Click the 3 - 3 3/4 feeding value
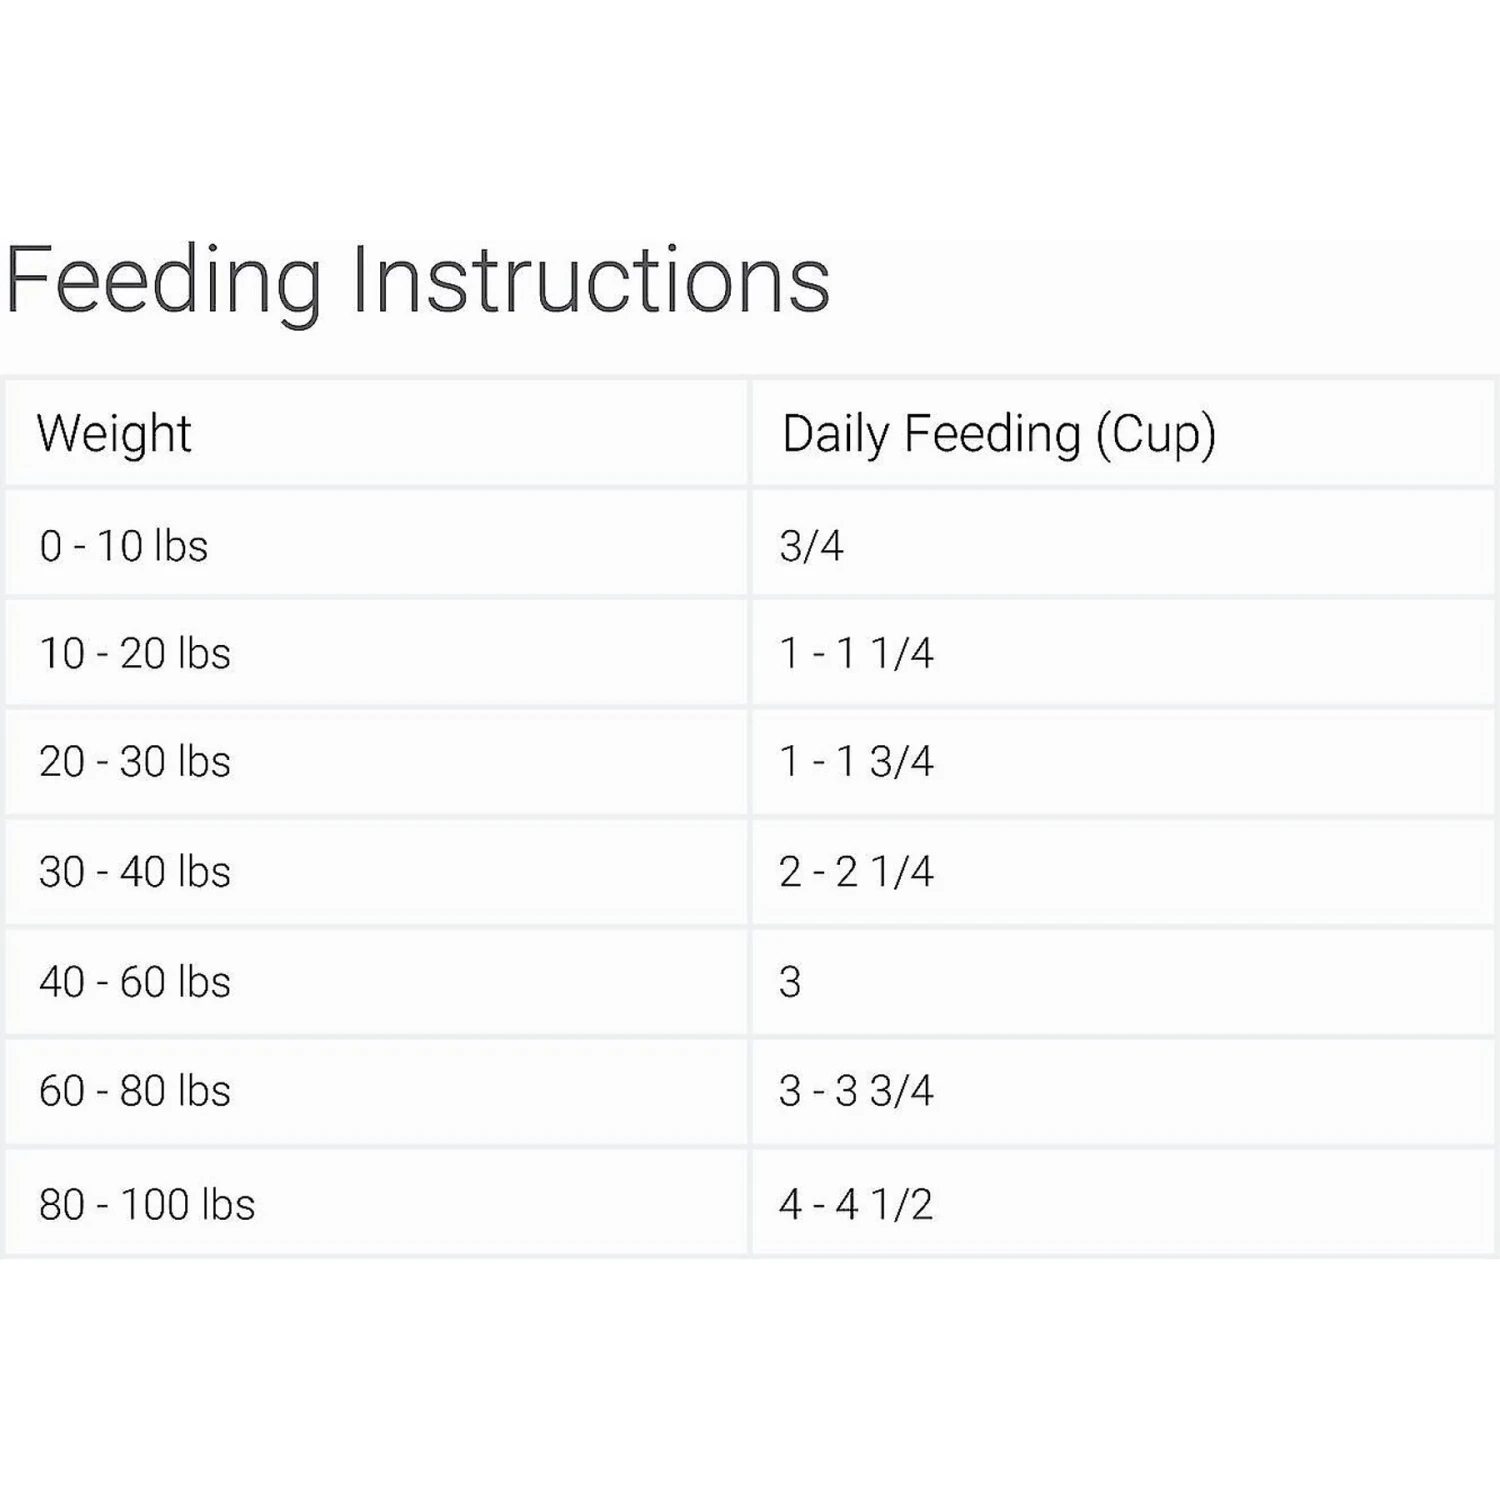 pyautogui.click(x=856, y=1091)
